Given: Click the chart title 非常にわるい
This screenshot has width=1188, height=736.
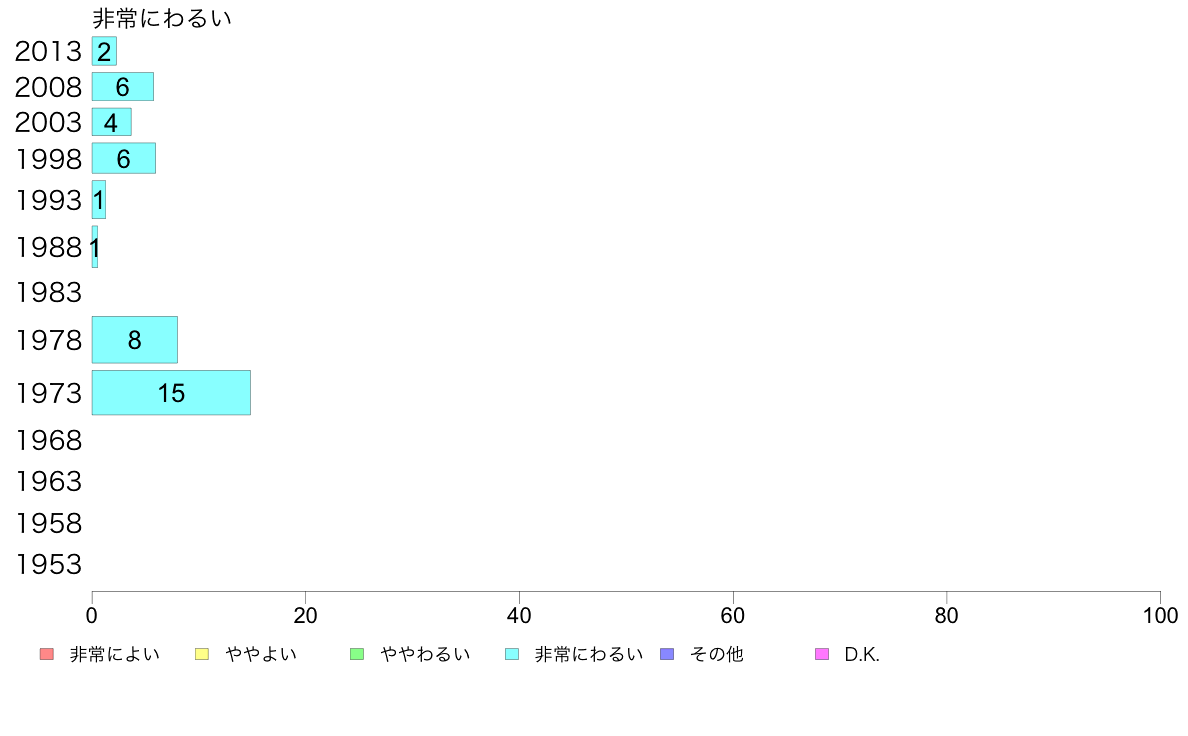Looking at the screenshot, I should [x=161, y=18].
